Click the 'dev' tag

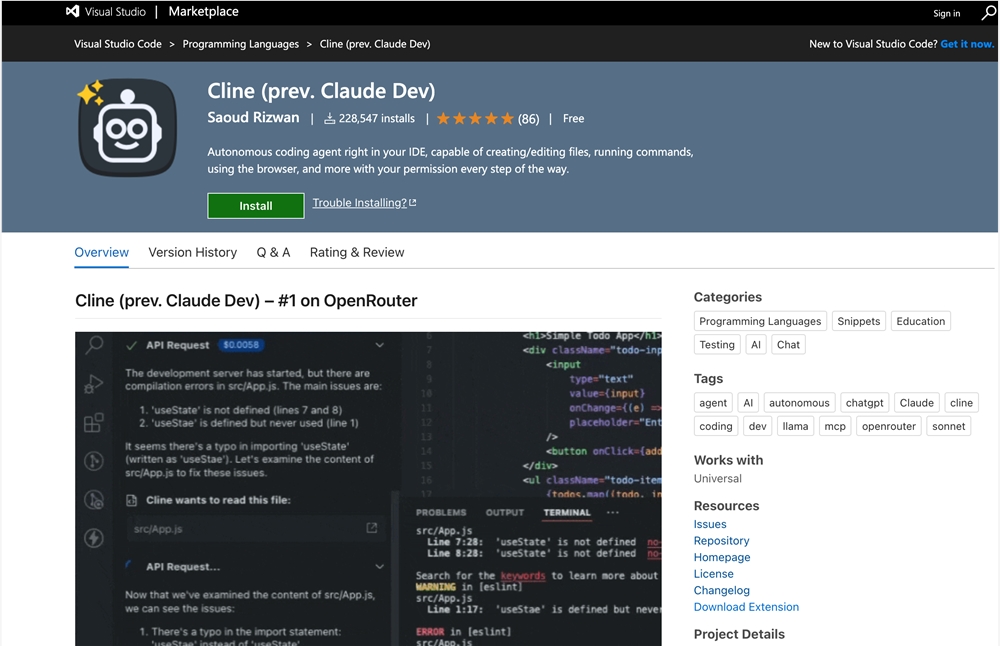tap(758, 426)
